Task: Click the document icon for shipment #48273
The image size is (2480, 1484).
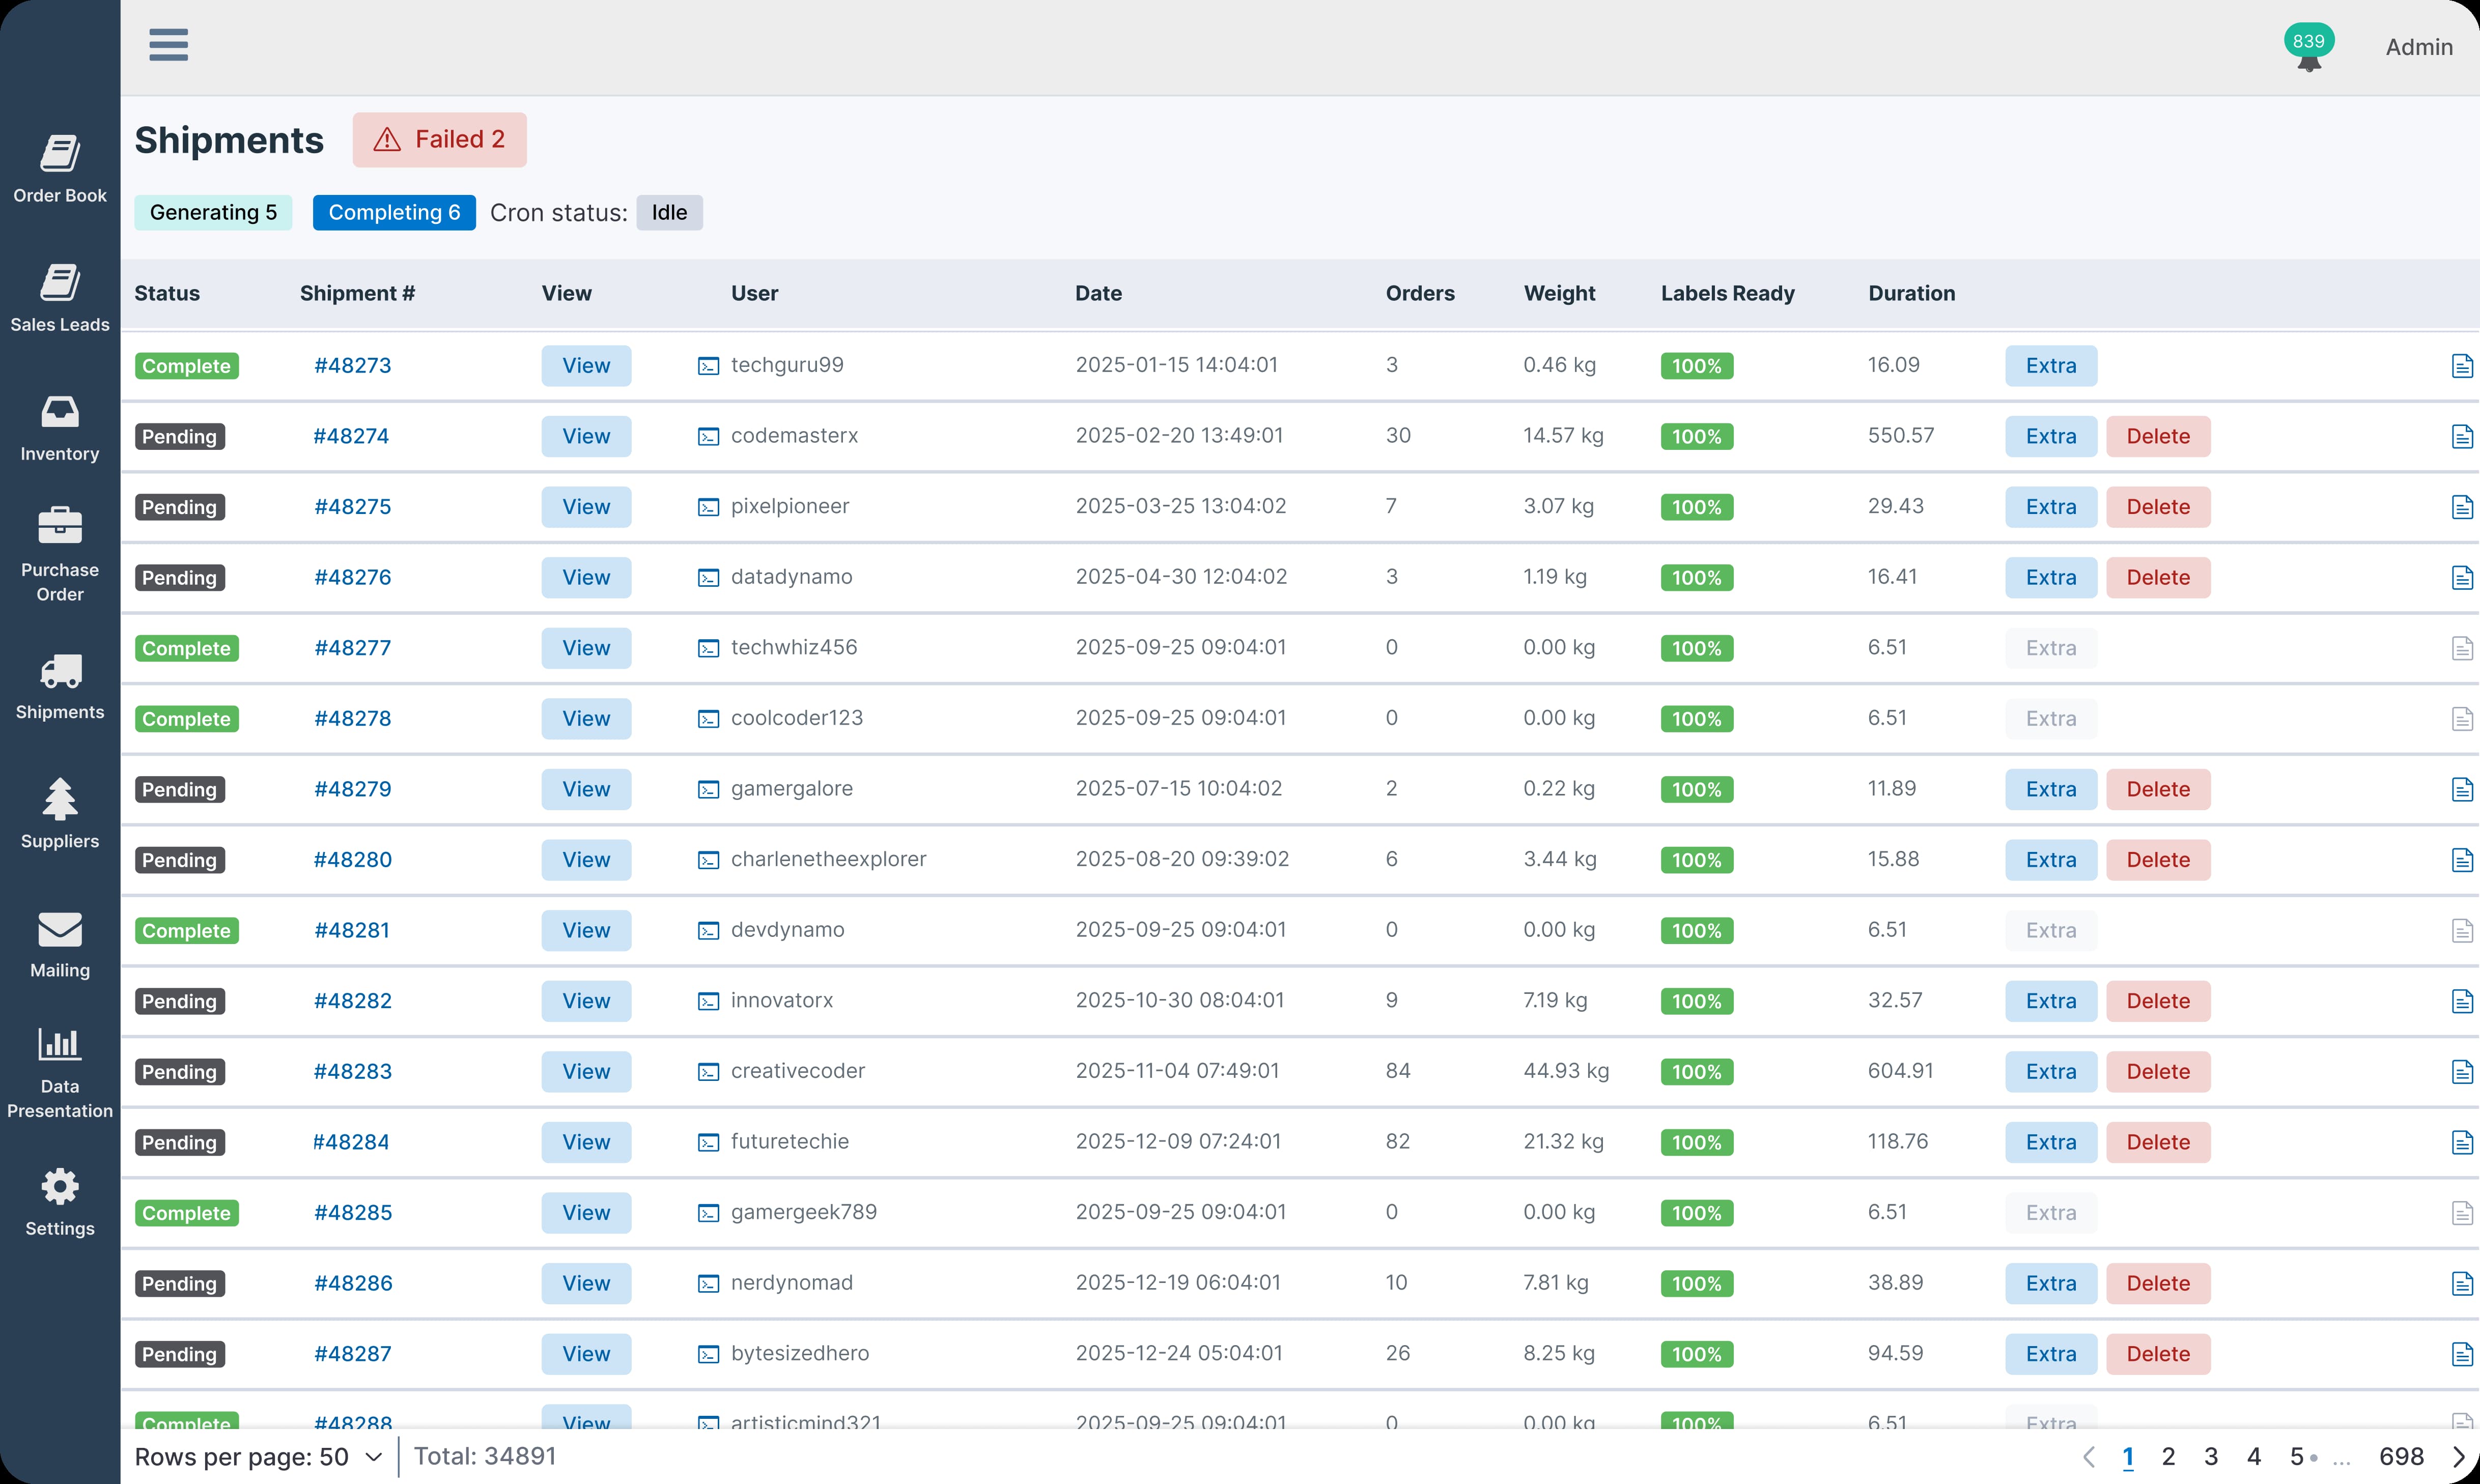Action: 2462,366
